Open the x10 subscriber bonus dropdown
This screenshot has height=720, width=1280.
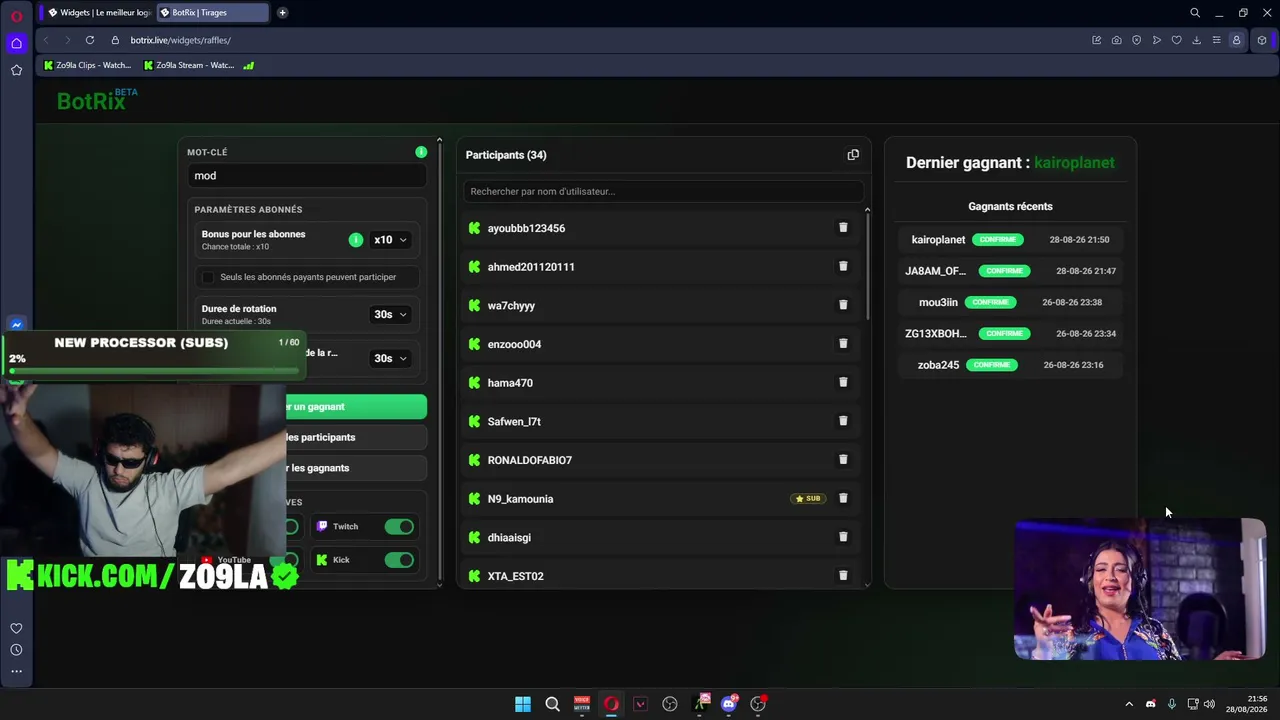coord(390,240)
